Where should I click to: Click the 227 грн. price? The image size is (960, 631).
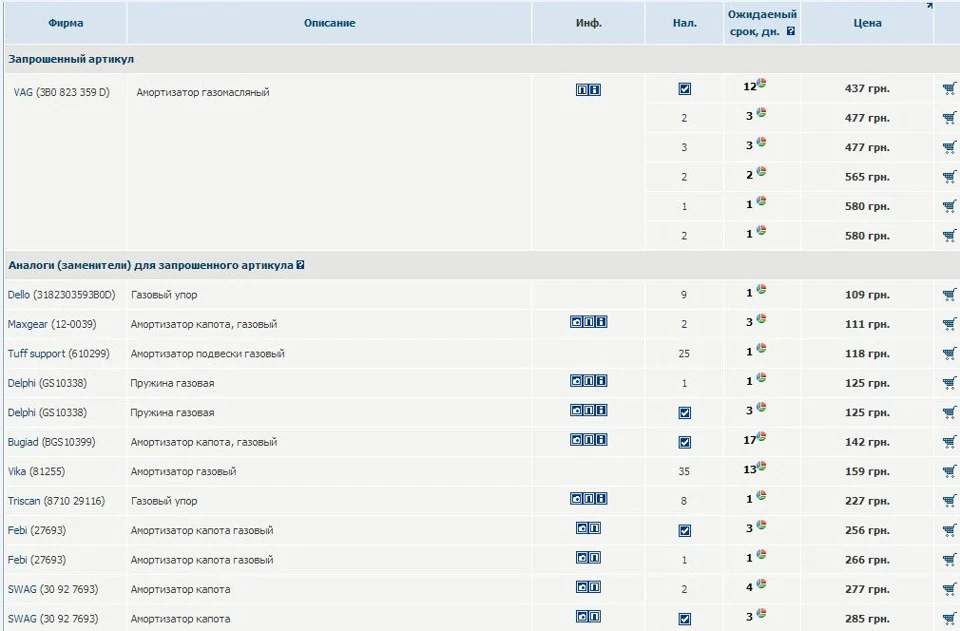coord(867,501)
